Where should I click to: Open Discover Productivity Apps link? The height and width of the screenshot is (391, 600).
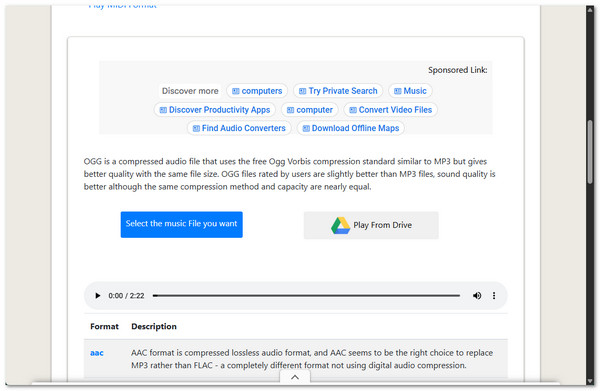click(215, 110)
